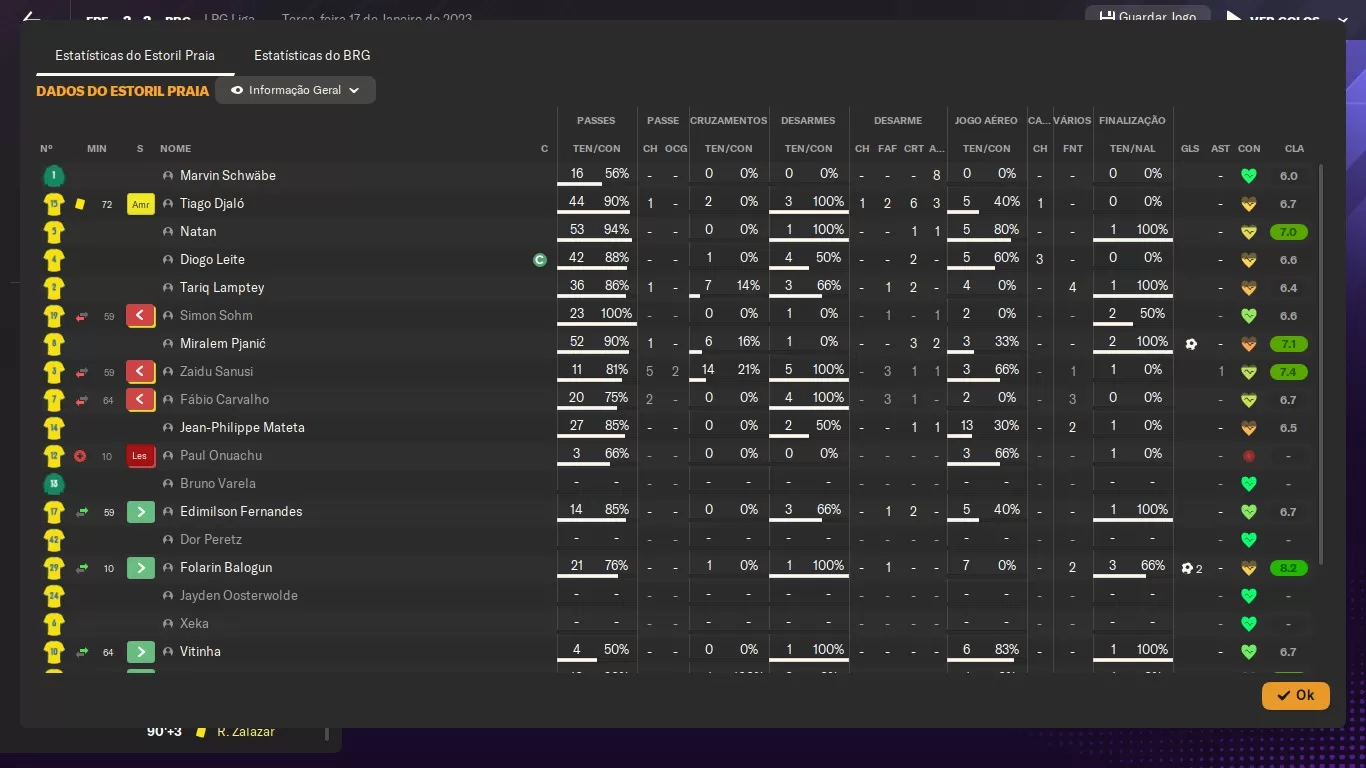The image size is (1366, 768).
Task: Click Zaidu Sanusi's 7.4 rating badge
Action: click(x=1288, y=372)
